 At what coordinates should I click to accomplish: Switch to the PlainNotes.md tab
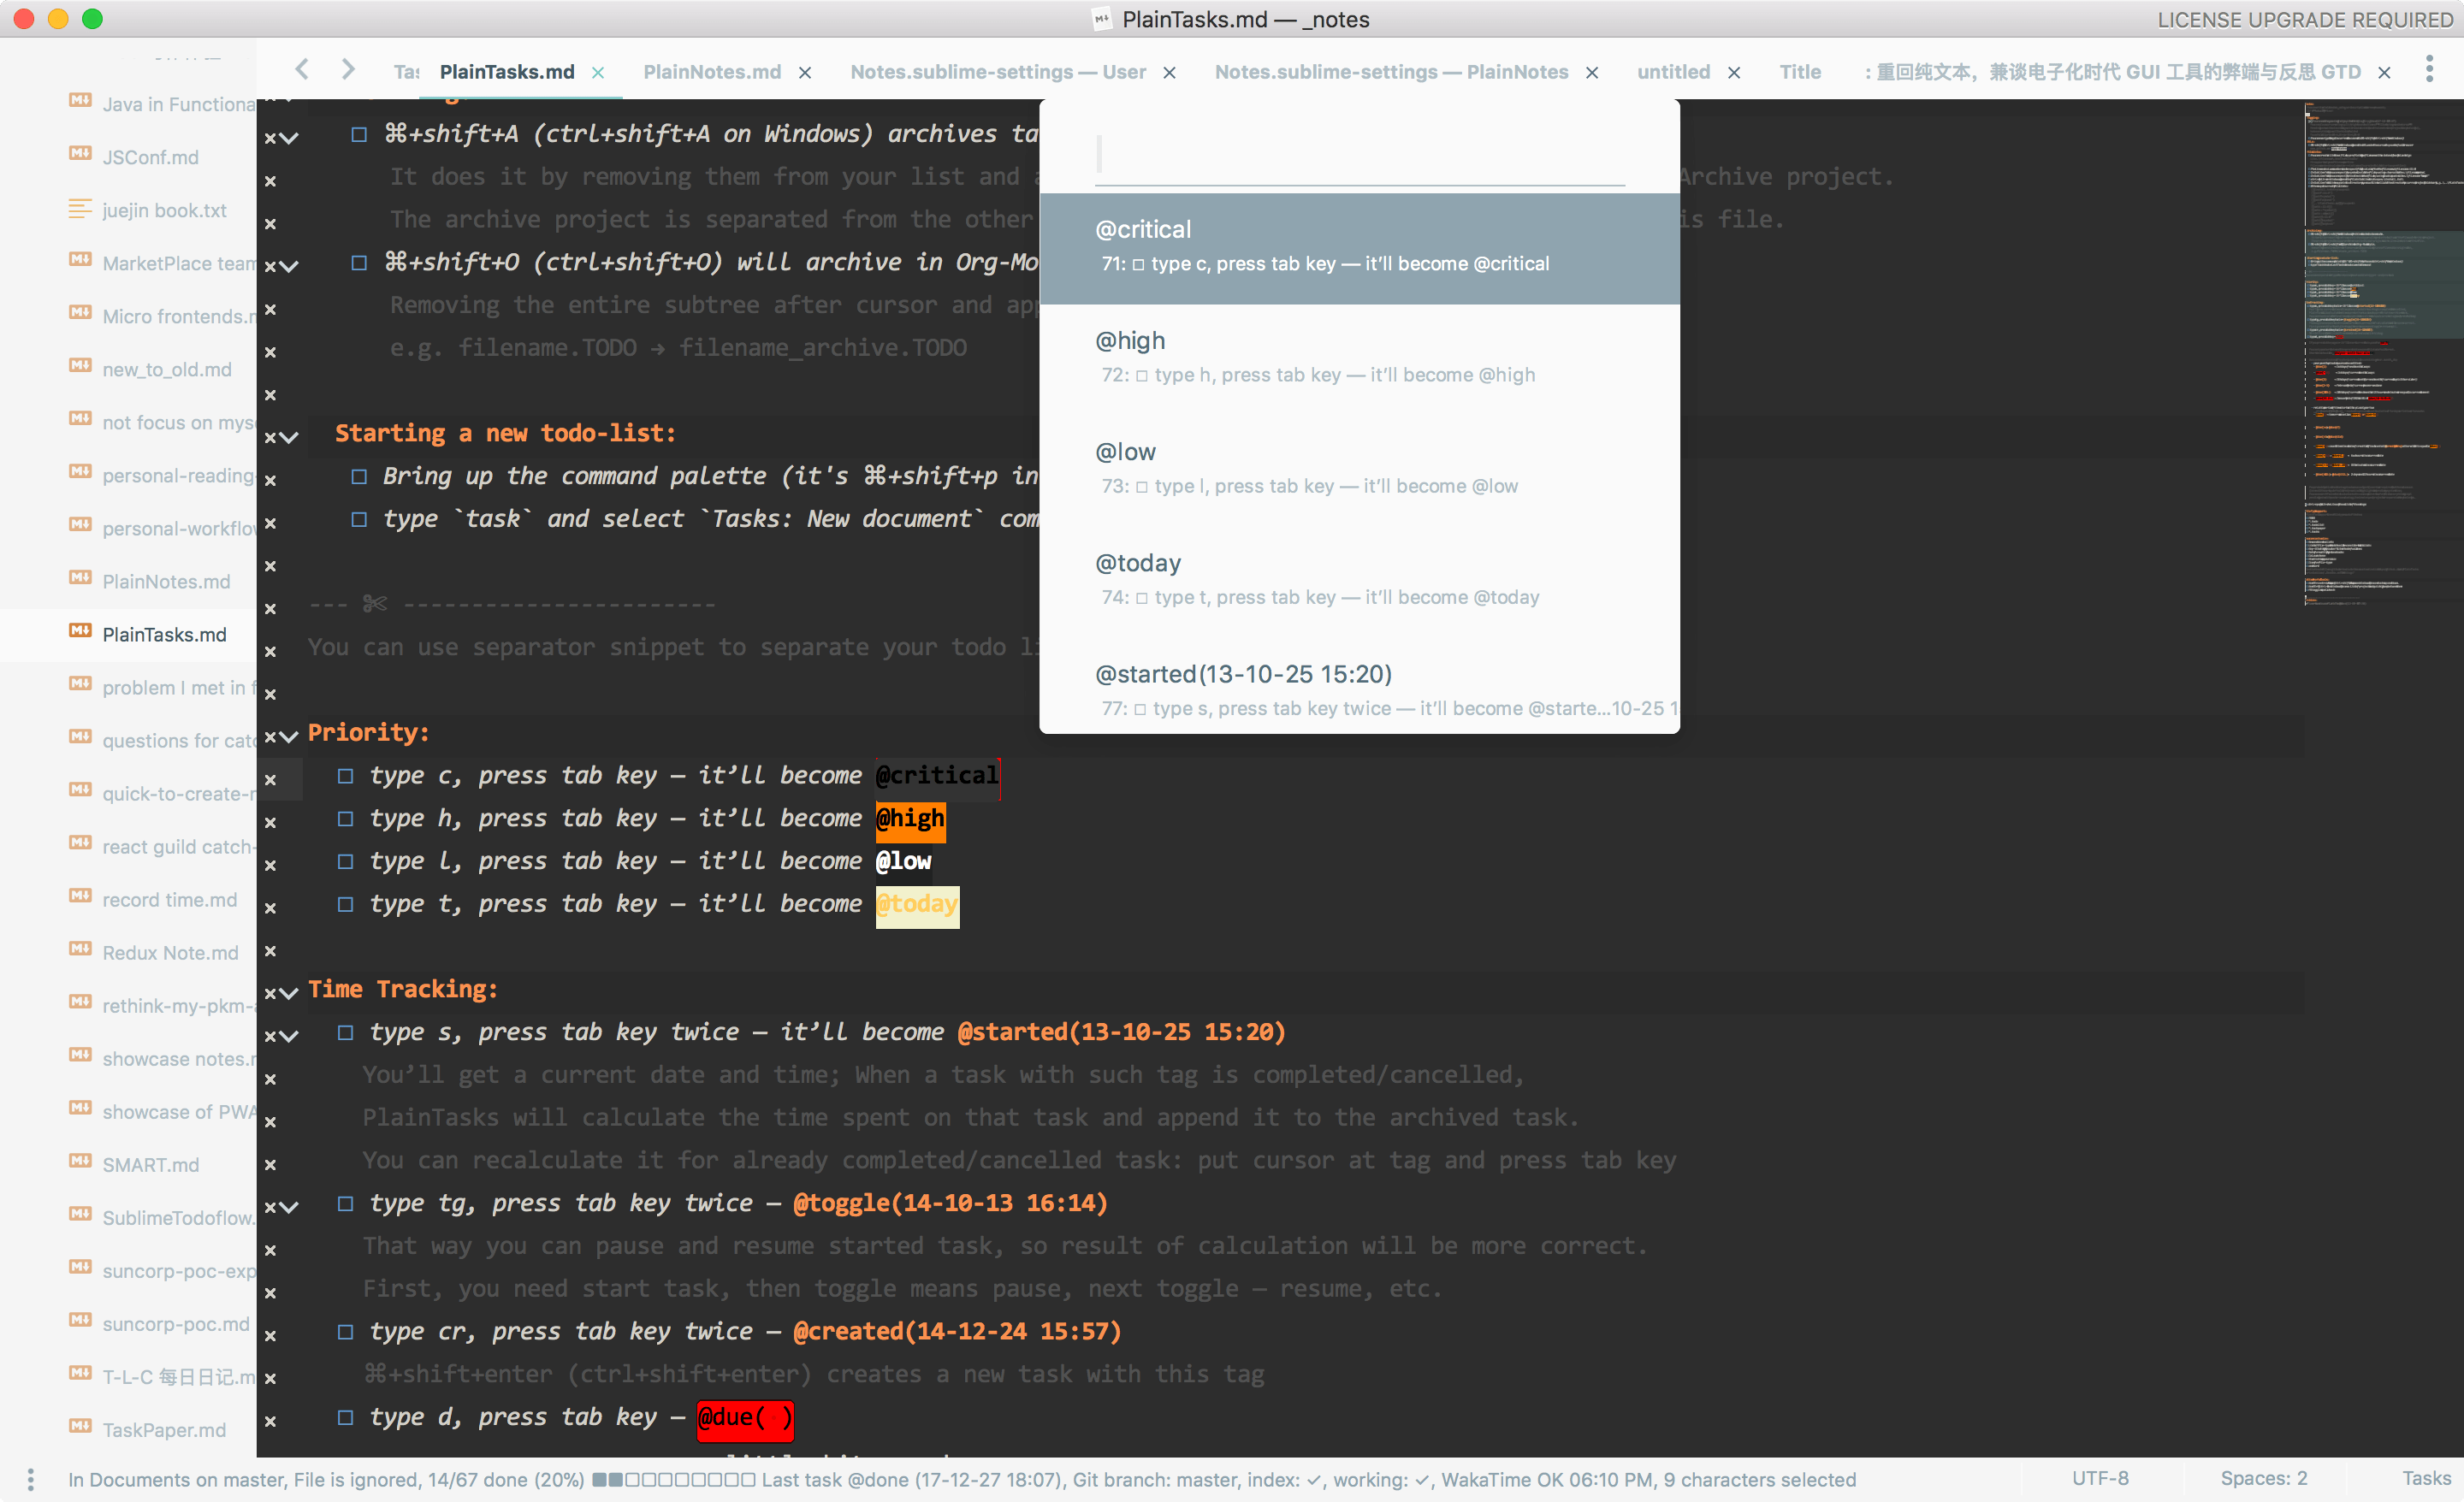coord(711,72)
